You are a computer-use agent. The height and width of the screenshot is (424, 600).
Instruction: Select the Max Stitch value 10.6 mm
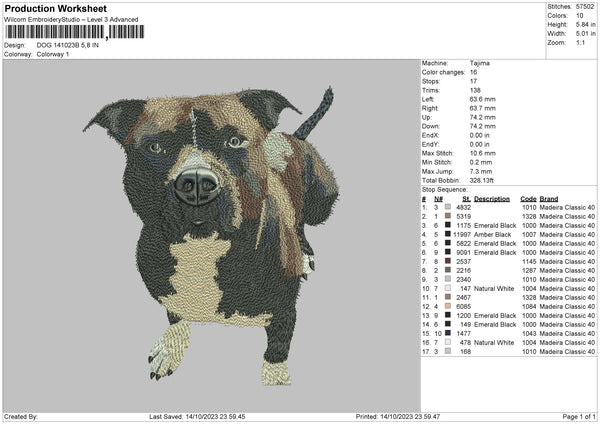[483, 153]
